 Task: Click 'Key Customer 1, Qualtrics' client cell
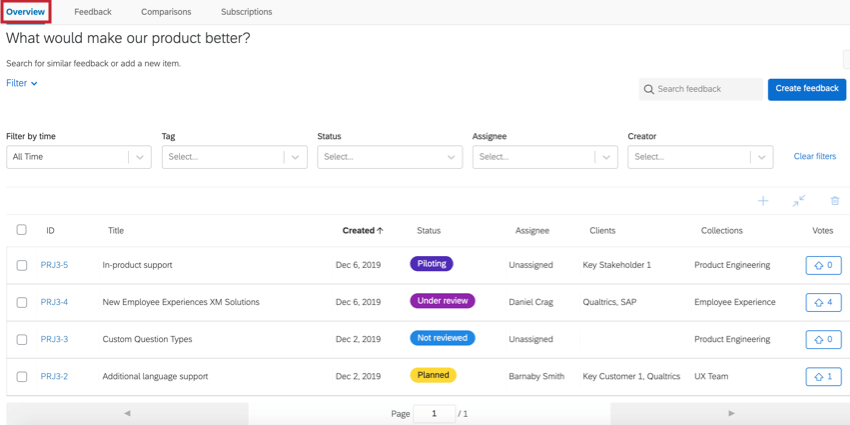[632, 376]
